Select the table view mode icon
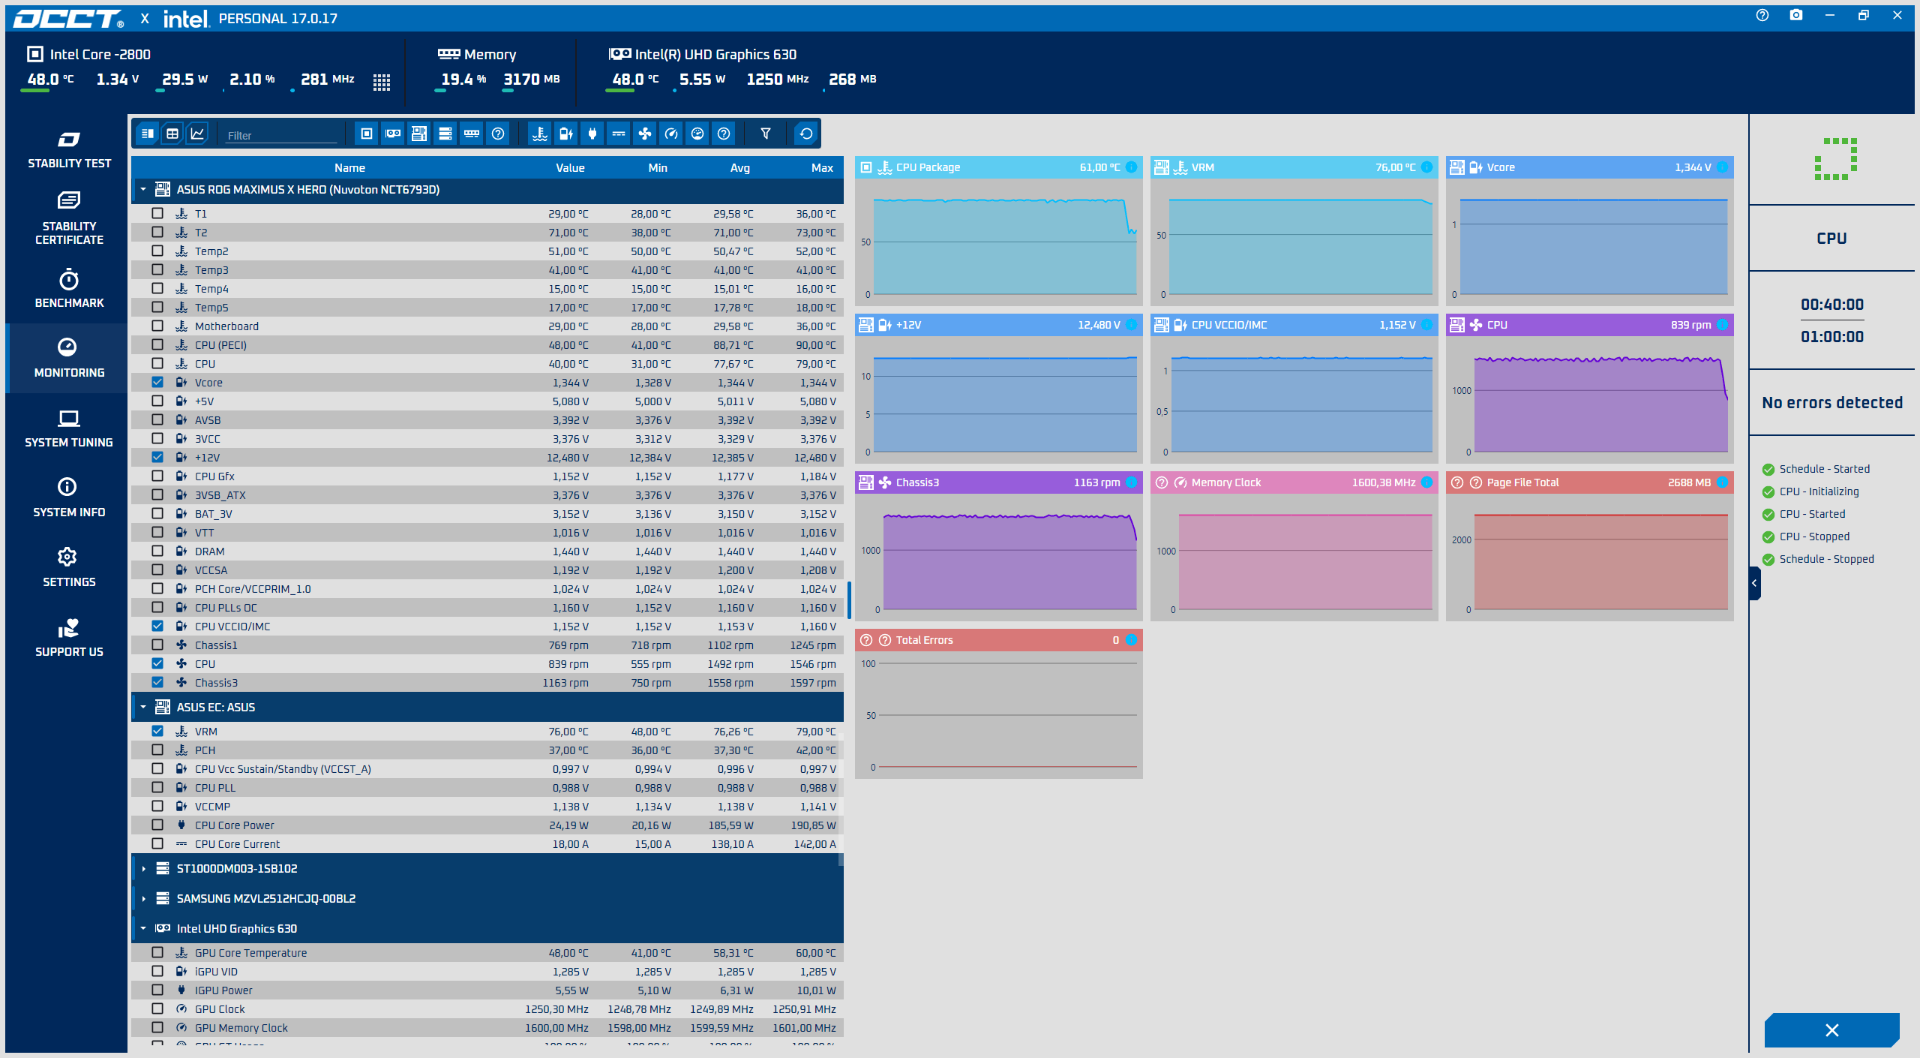 (x=172, y=133)
